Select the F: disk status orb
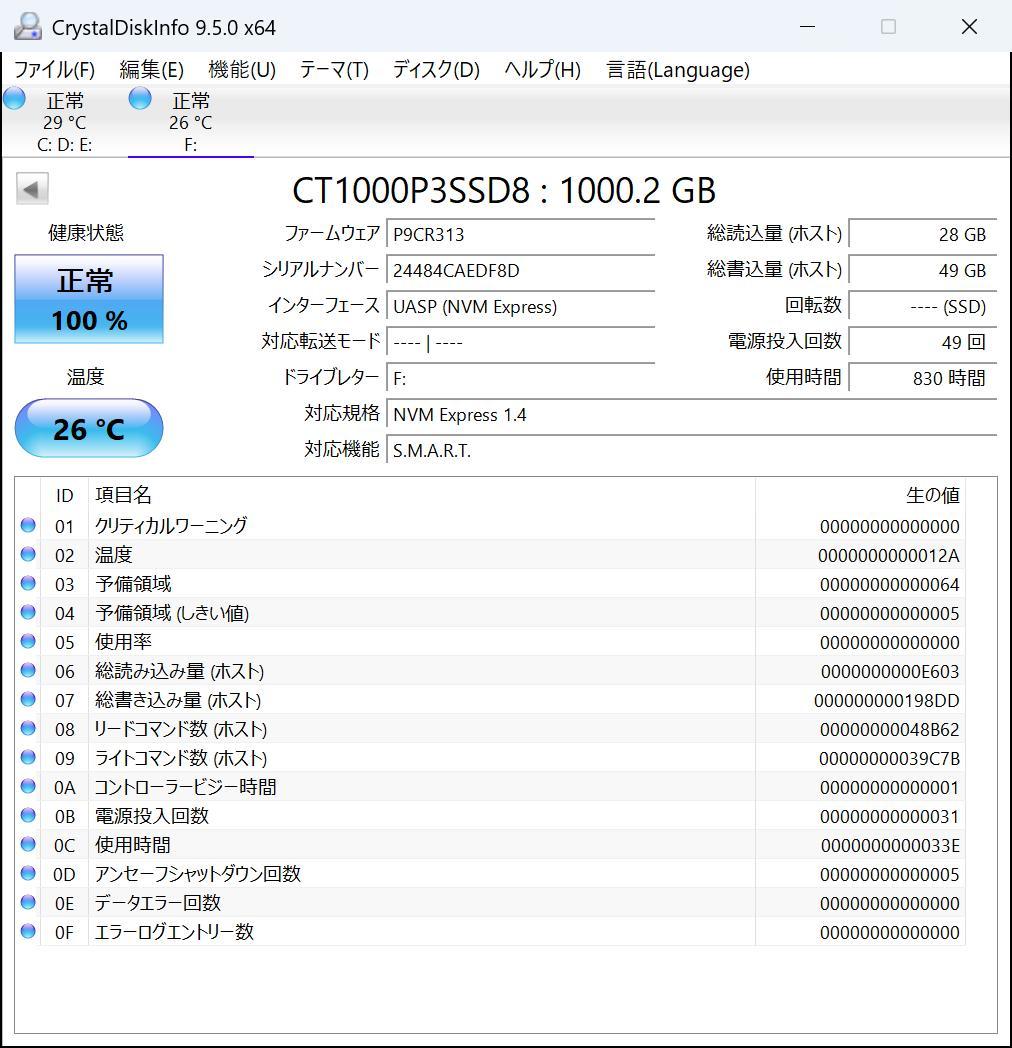 (140, 98)
